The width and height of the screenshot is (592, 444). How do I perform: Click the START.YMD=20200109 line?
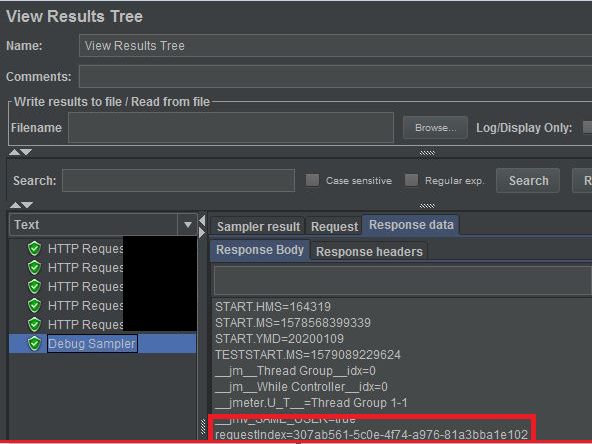(x=279, y=339)
